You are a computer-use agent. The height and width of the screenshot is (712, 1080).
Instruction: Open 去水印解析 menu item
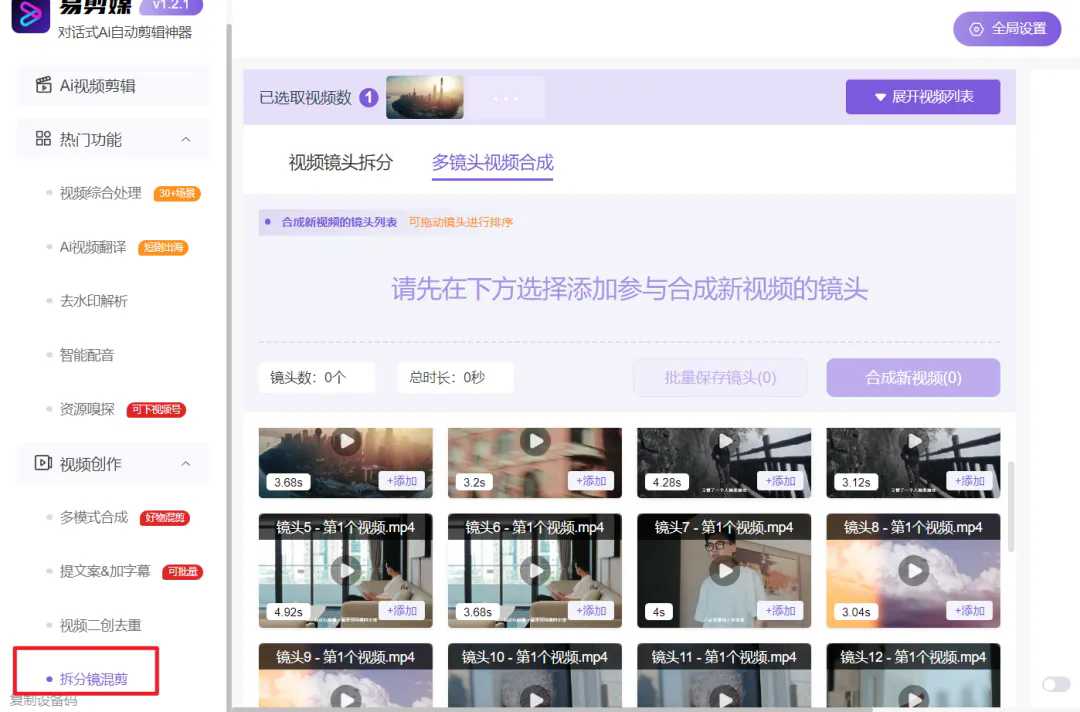(94, 301)
